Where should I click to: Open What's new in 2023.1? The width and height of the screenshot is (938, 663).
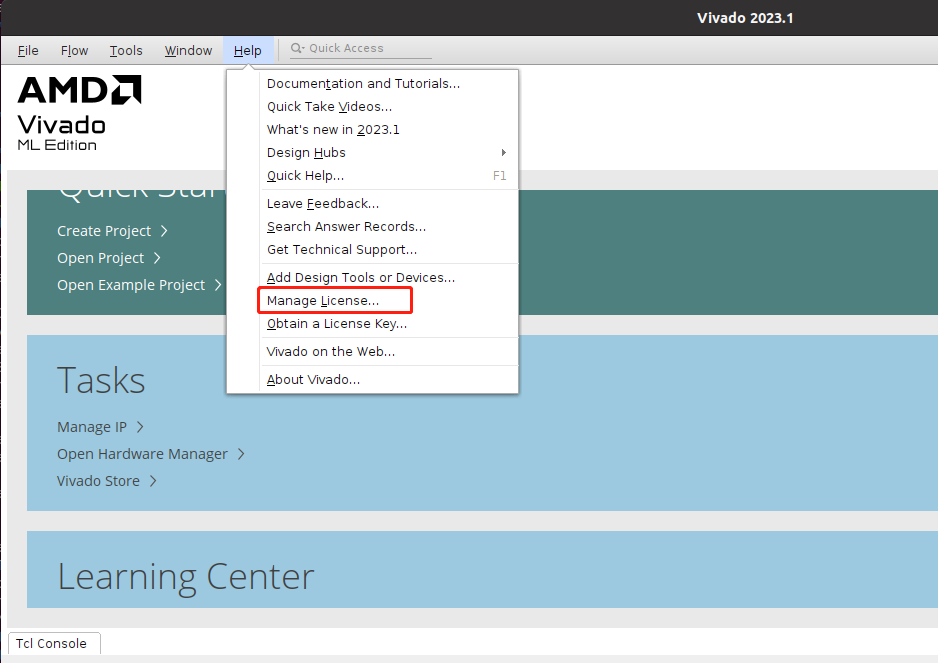click(x=333, y=129)
